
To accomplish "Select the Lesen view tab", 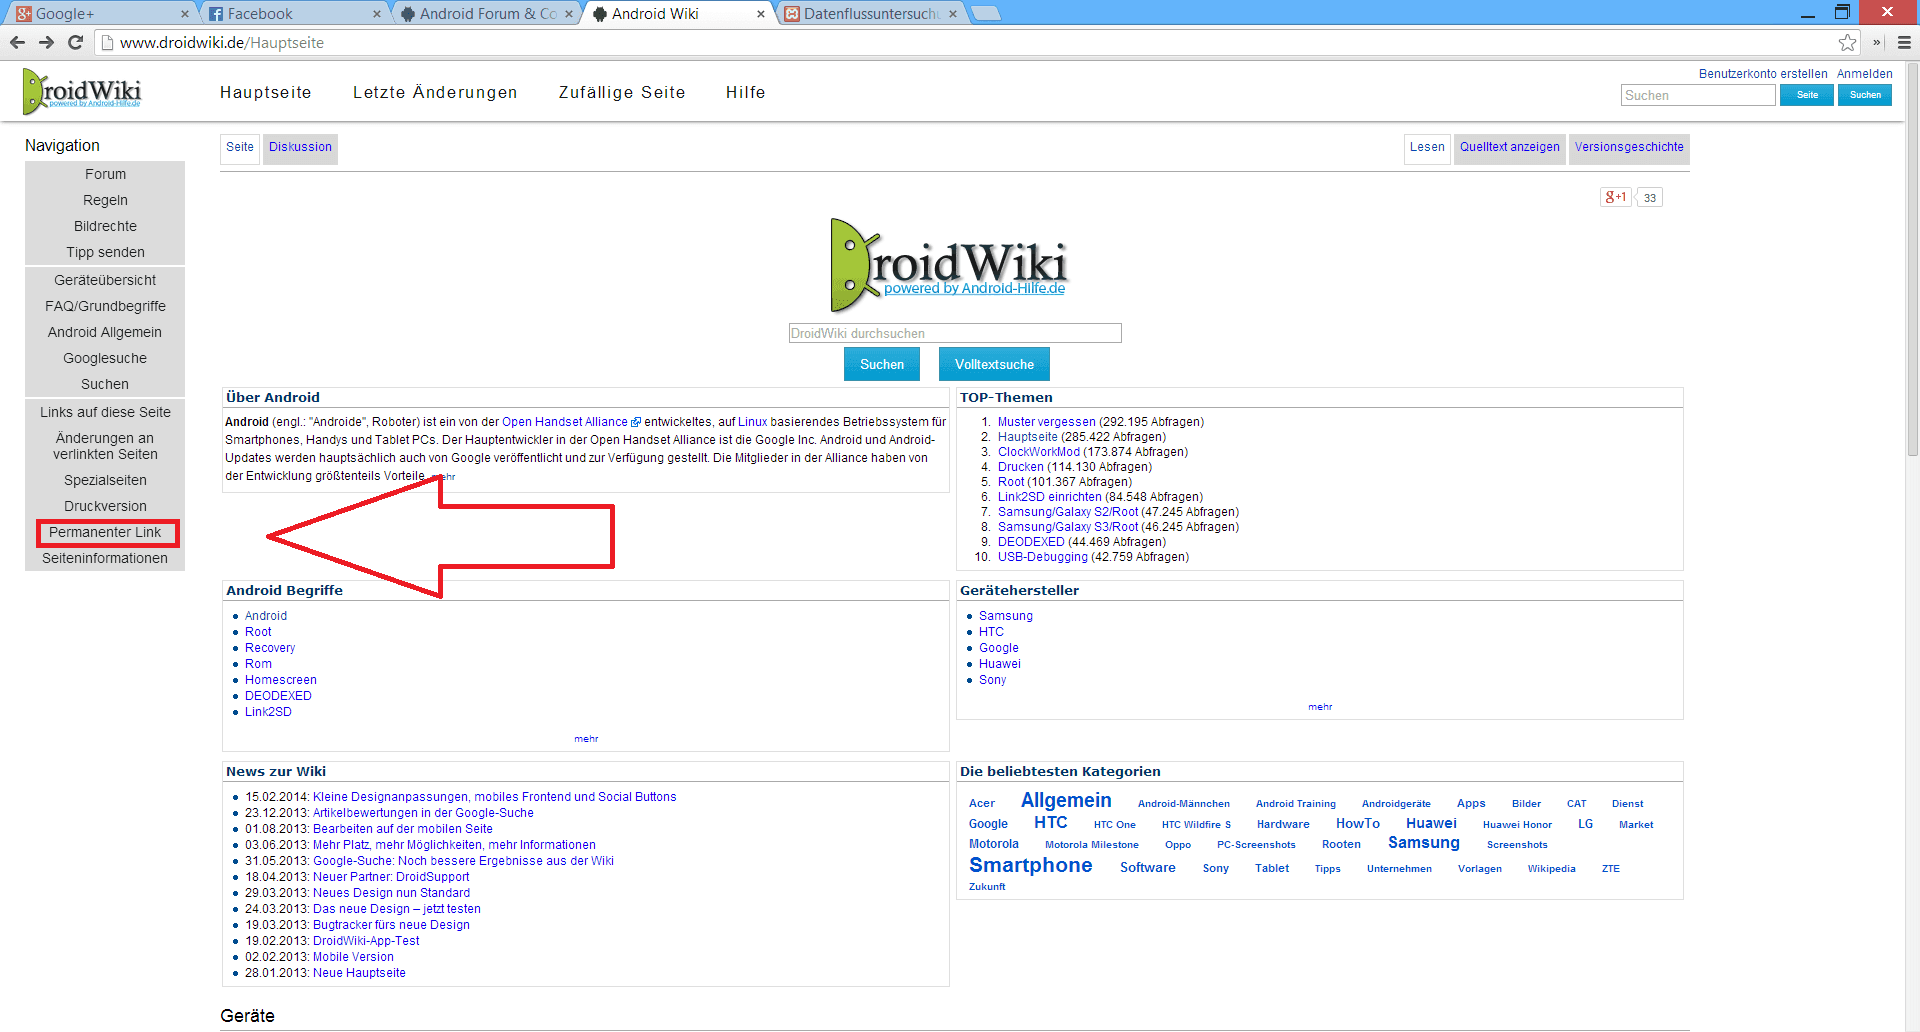I will click(1427, 147).
